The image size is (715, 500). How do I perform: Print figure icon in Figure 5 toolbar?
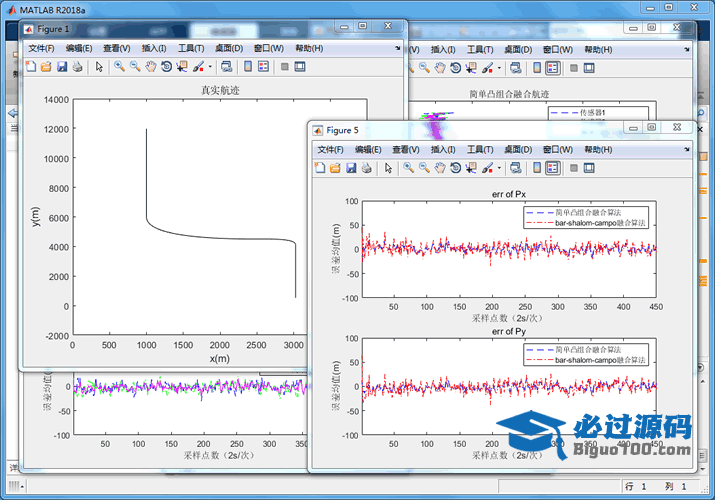tap(367, 168)
